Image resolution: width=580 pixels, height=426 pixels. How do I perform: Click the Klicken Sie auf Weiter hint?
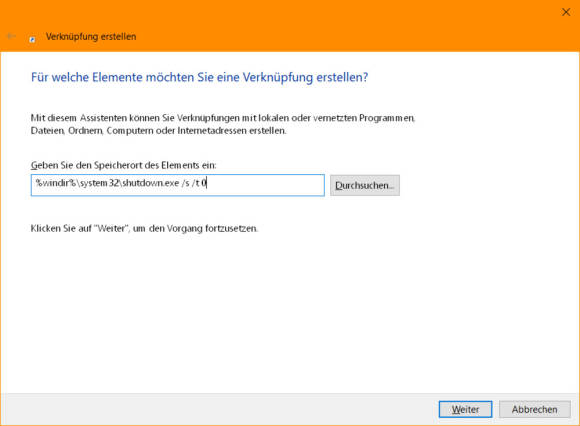click(x=144, y=229)
